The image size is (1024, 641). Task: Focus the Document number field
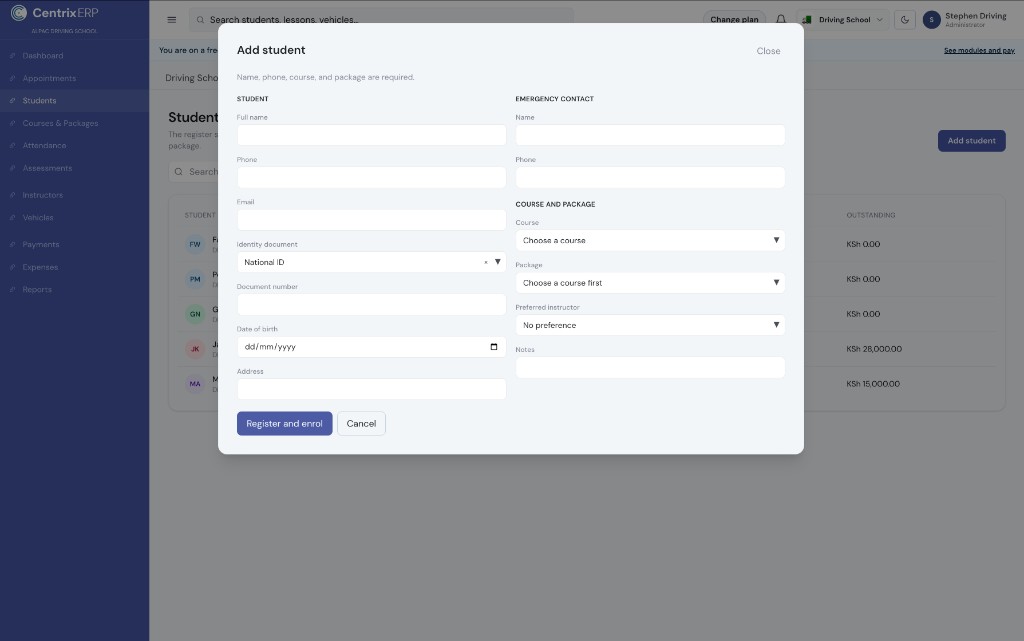(x=371, y=304)
